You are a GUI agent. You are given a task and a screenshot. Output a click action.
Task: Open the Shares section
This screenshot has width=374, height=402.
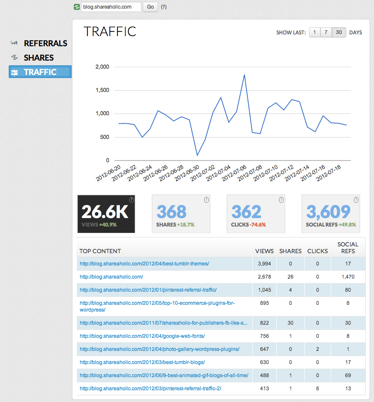pos(39,58)
